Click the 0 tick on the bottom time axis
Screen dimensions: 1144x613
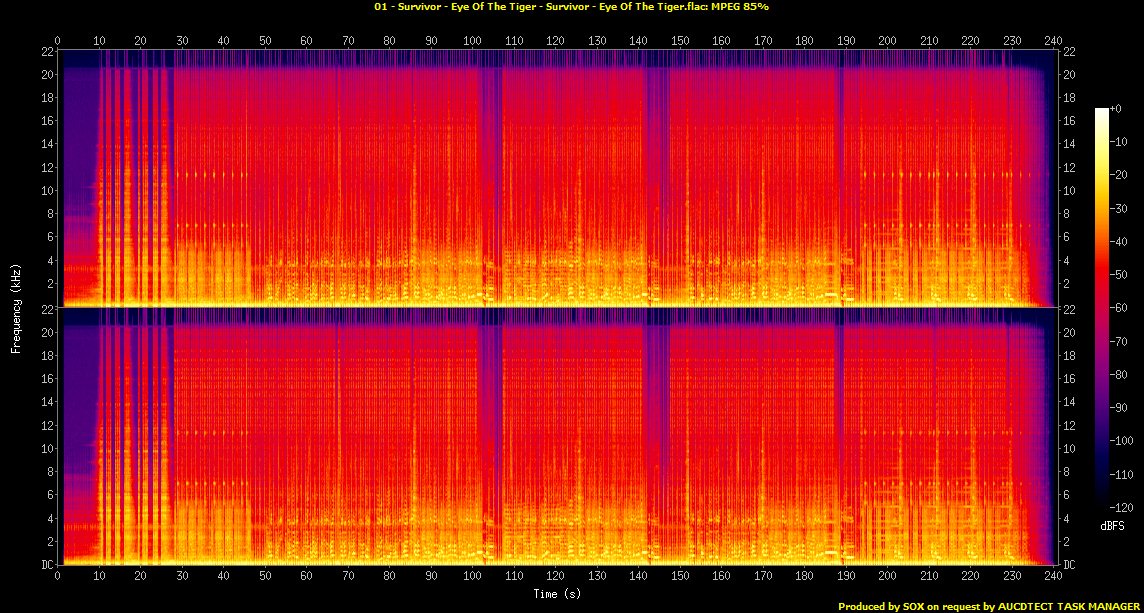[58, 577]
